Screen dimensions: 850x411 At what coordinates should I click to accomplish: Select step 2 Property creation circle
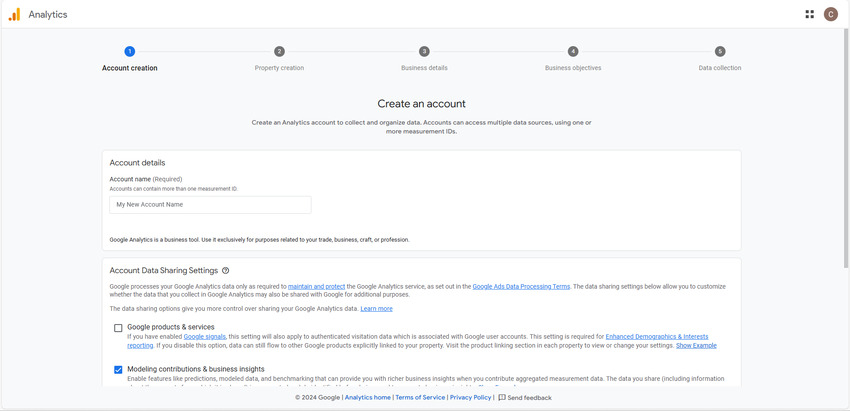point(279,51)
